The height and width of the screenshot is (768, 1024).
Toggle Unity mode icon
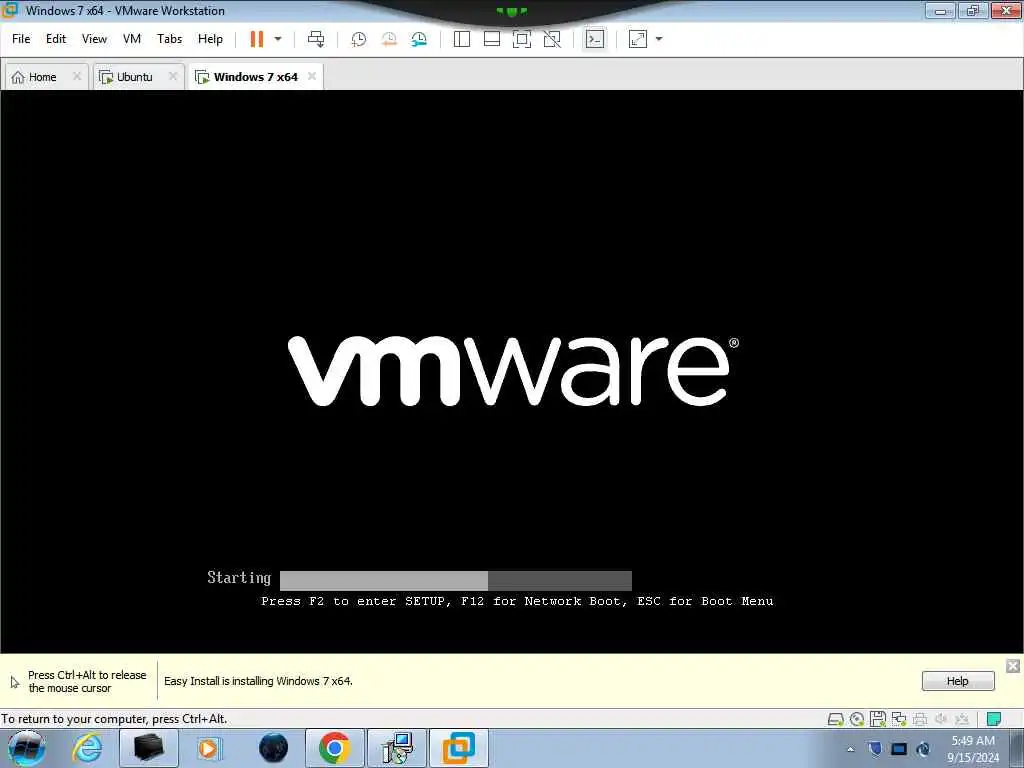point(552,39)
